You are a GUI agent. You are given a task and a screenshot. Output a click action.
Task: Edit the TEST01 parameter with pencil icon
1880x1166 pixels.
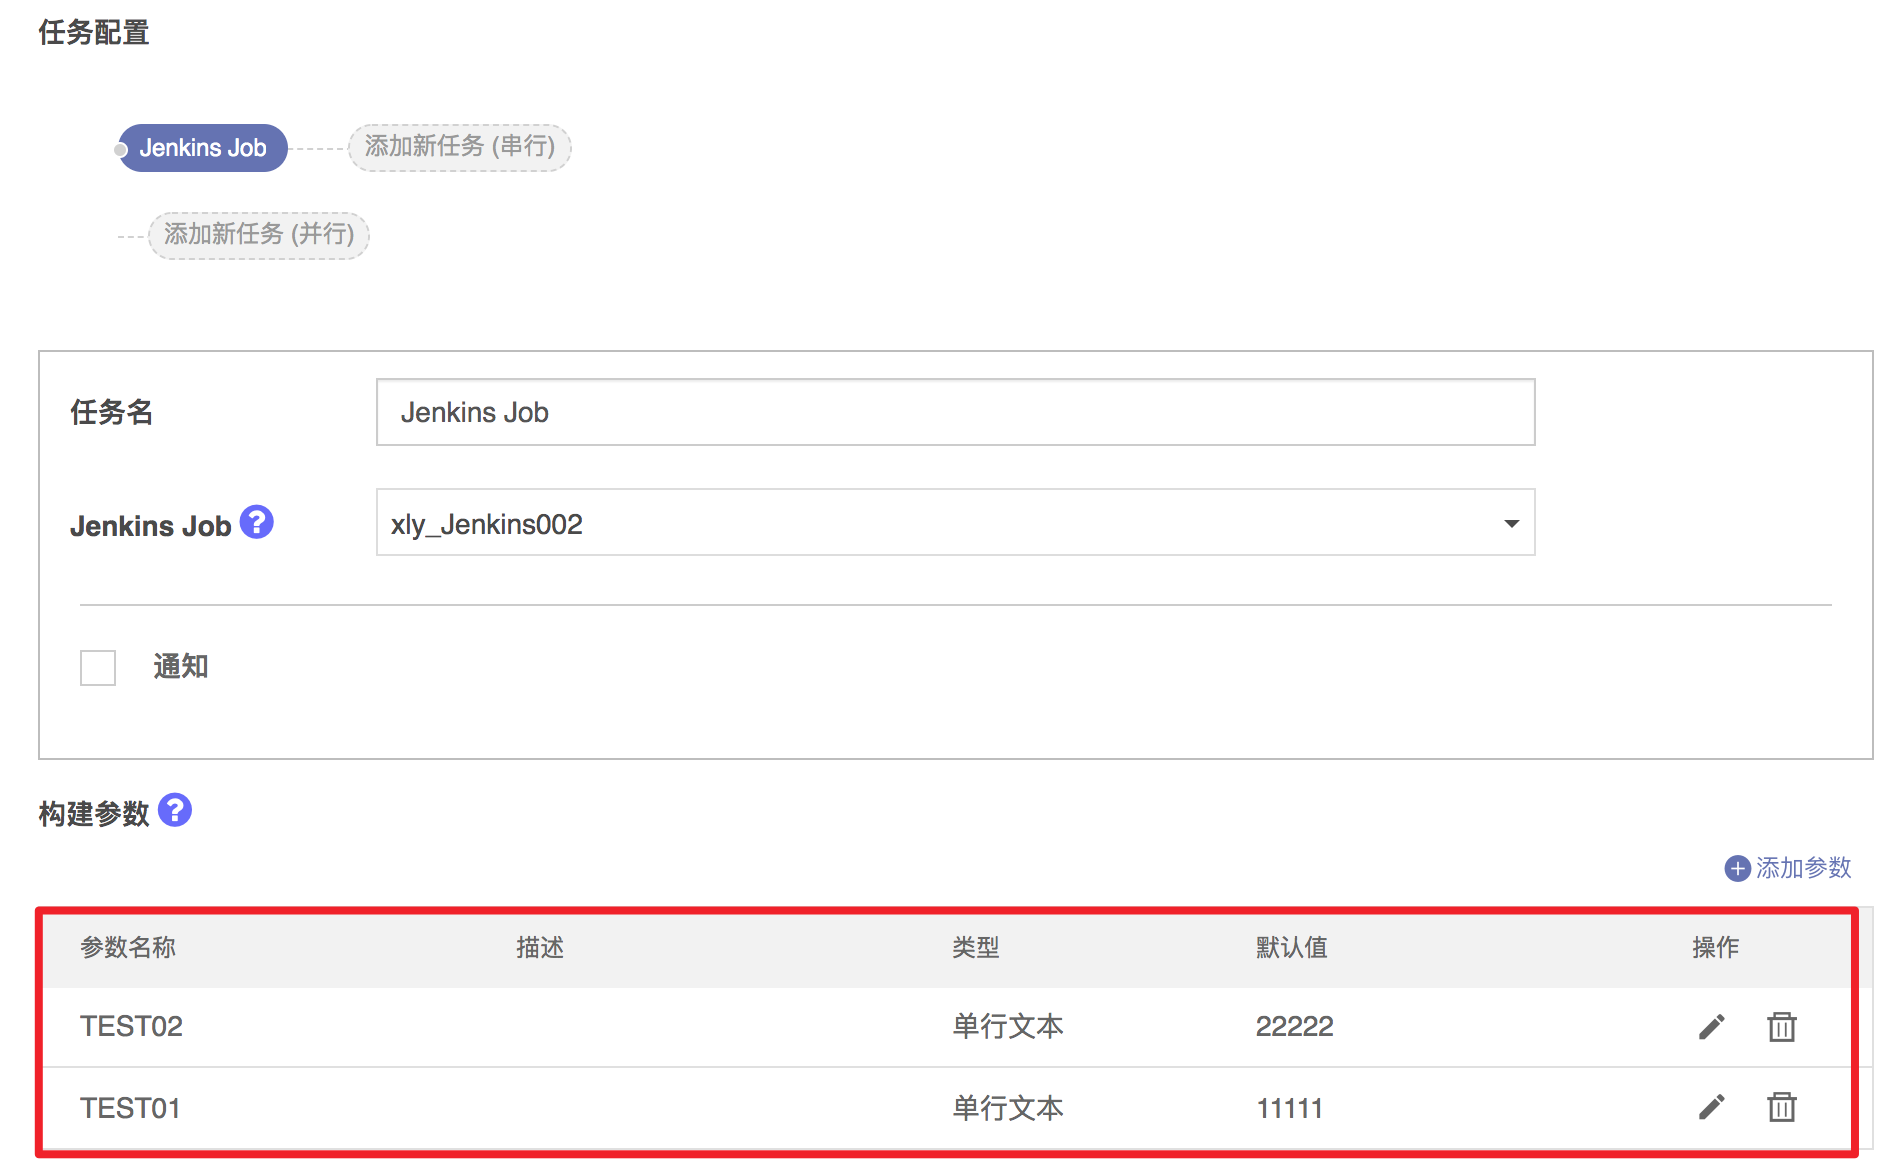[1711, 1107]
